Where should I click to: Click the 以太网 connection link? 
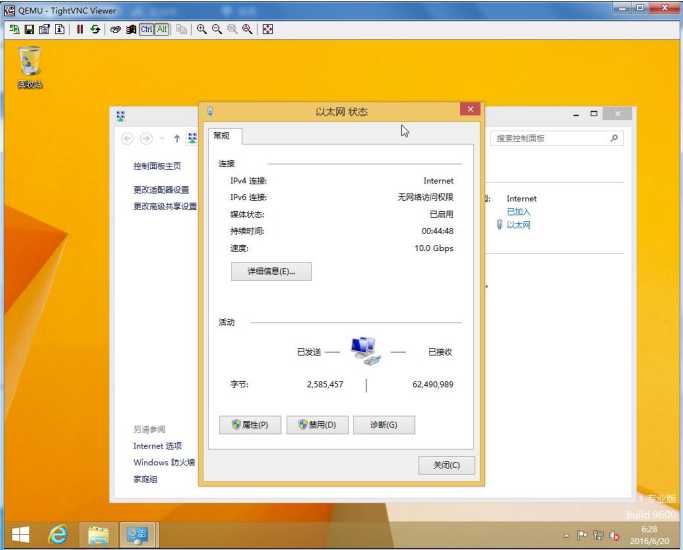click(x=518, y=225)
